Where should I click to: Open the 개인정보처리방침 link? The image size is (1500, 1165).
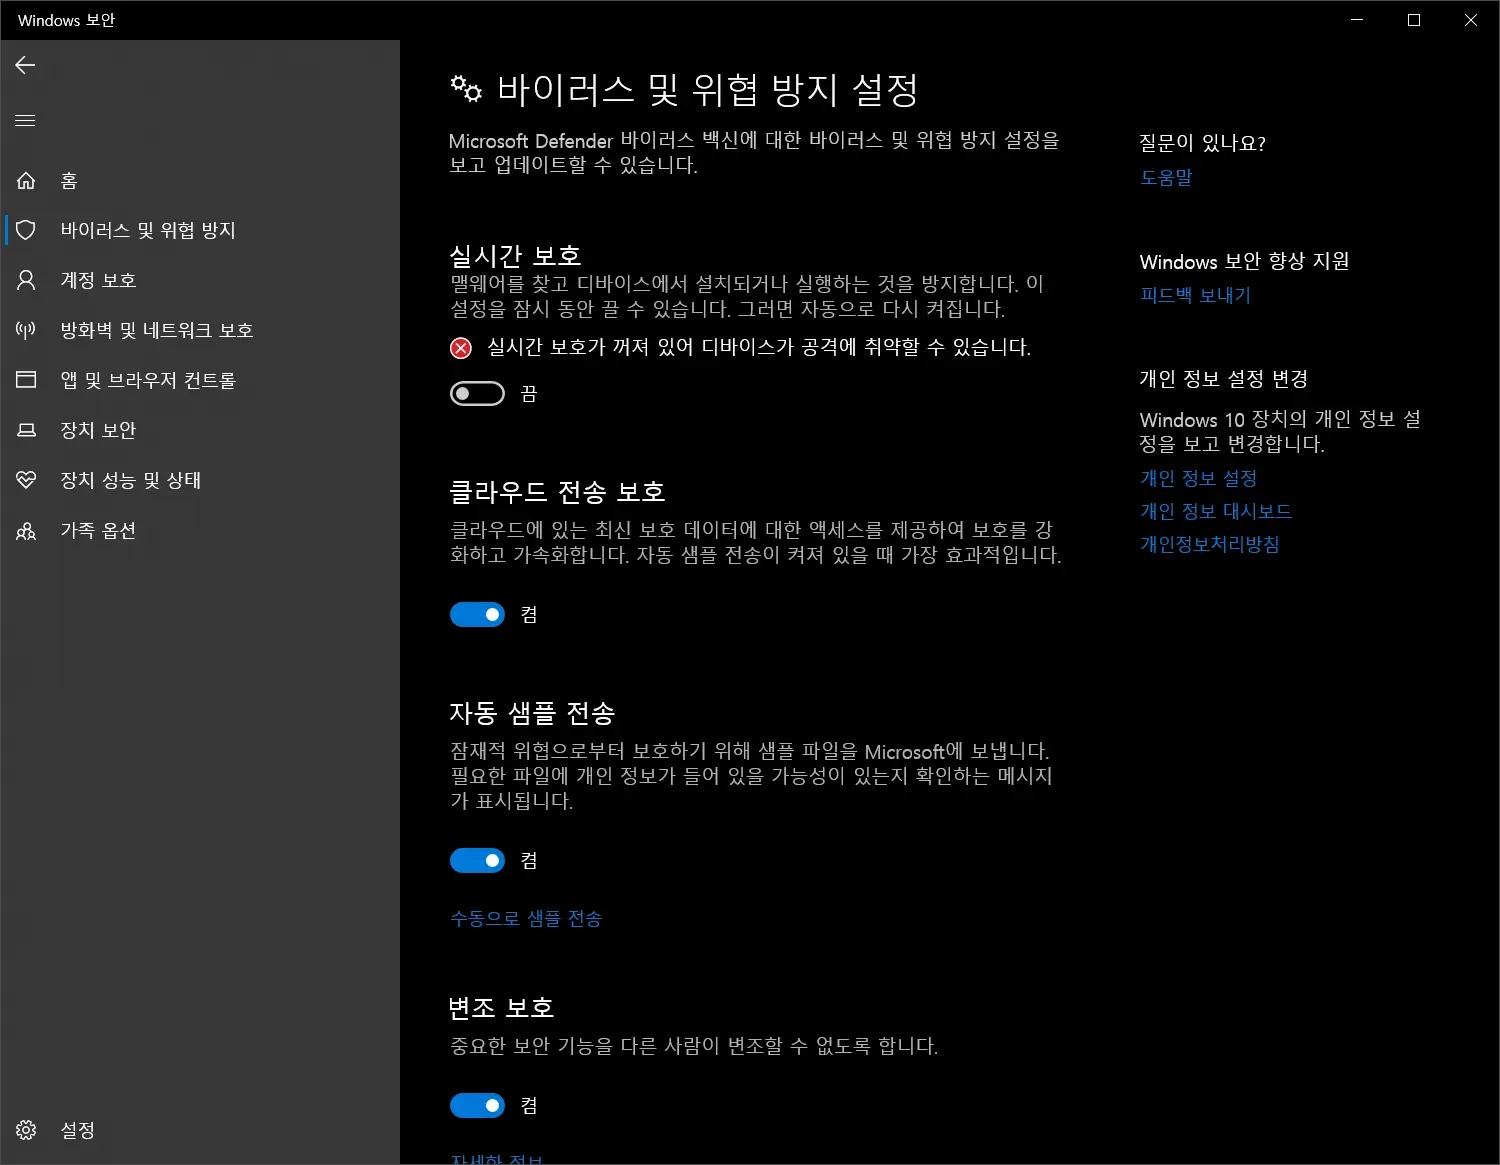point(1209,544)
